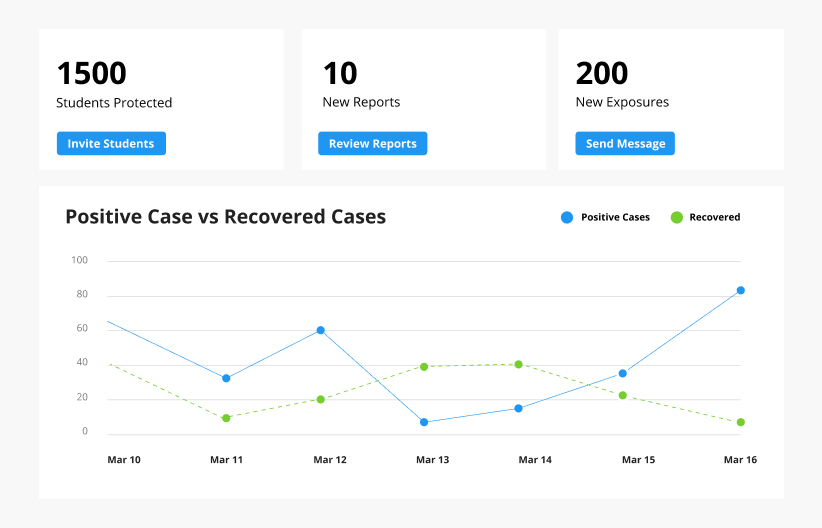Select the Recovered legend label
Screen dimensions: 822x528
715,217
